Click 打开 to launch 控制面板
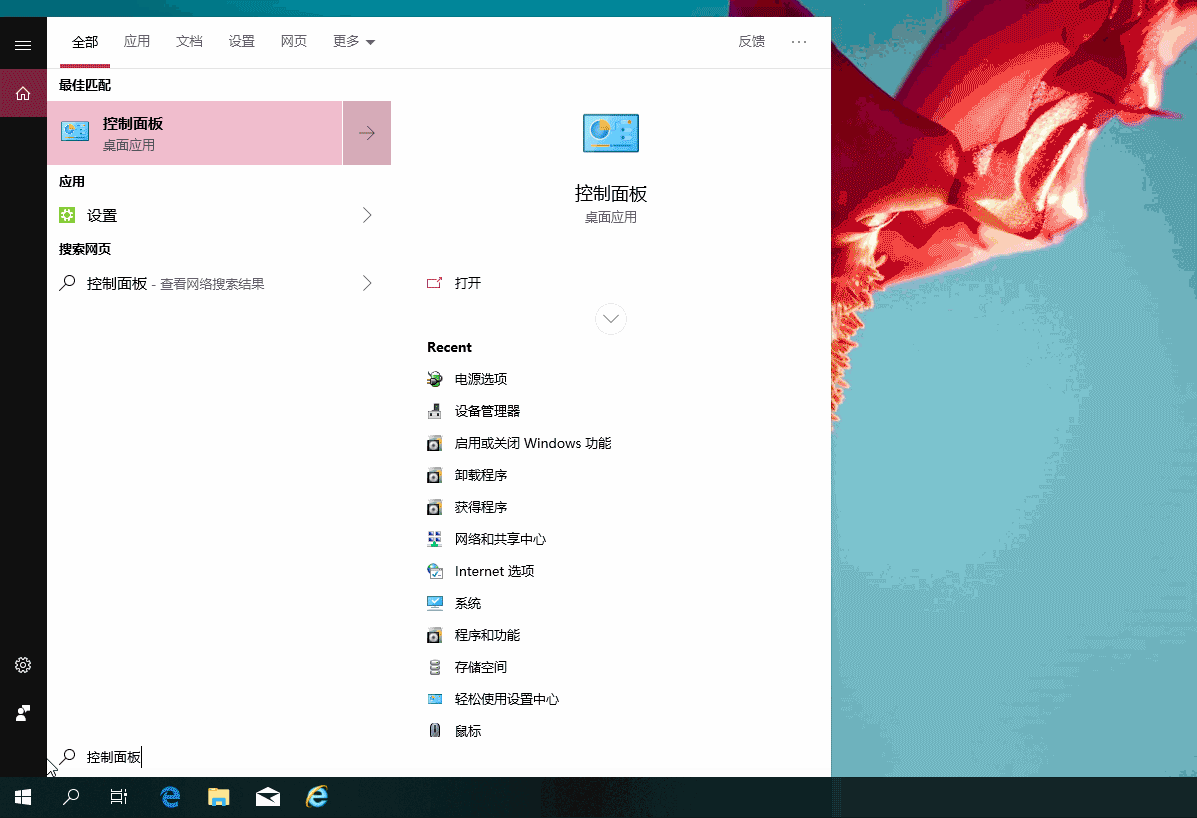 pyautogui.click(x=466, y=283)
